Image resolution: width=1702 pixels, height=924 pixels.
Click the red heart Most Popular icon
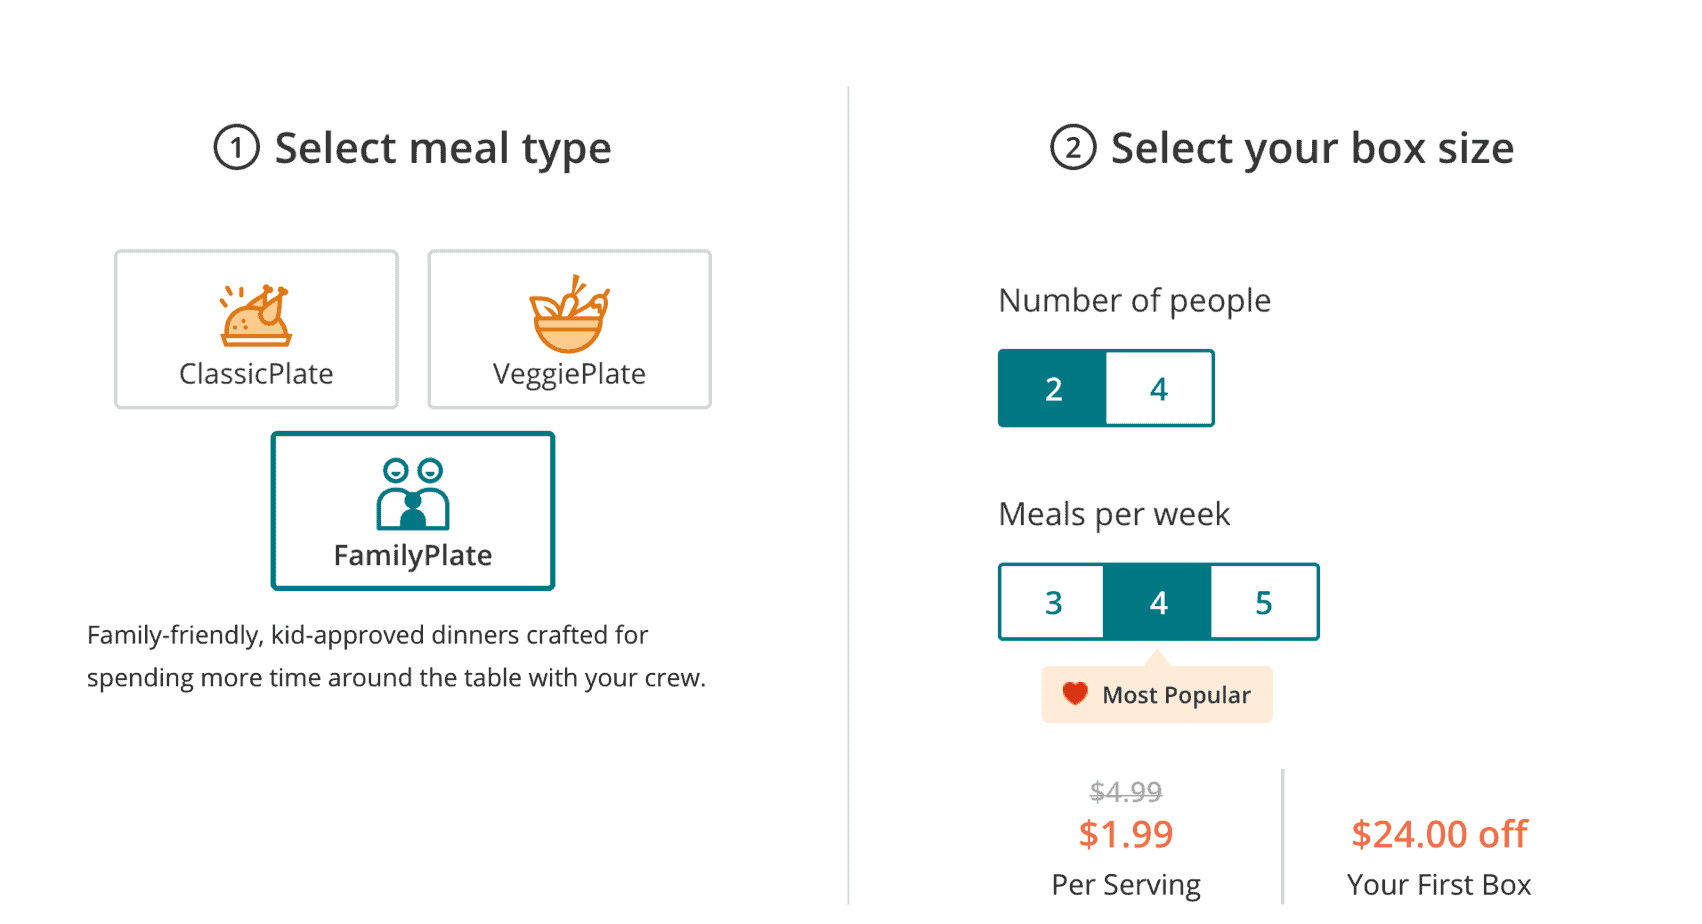[x=1075, y=694]
